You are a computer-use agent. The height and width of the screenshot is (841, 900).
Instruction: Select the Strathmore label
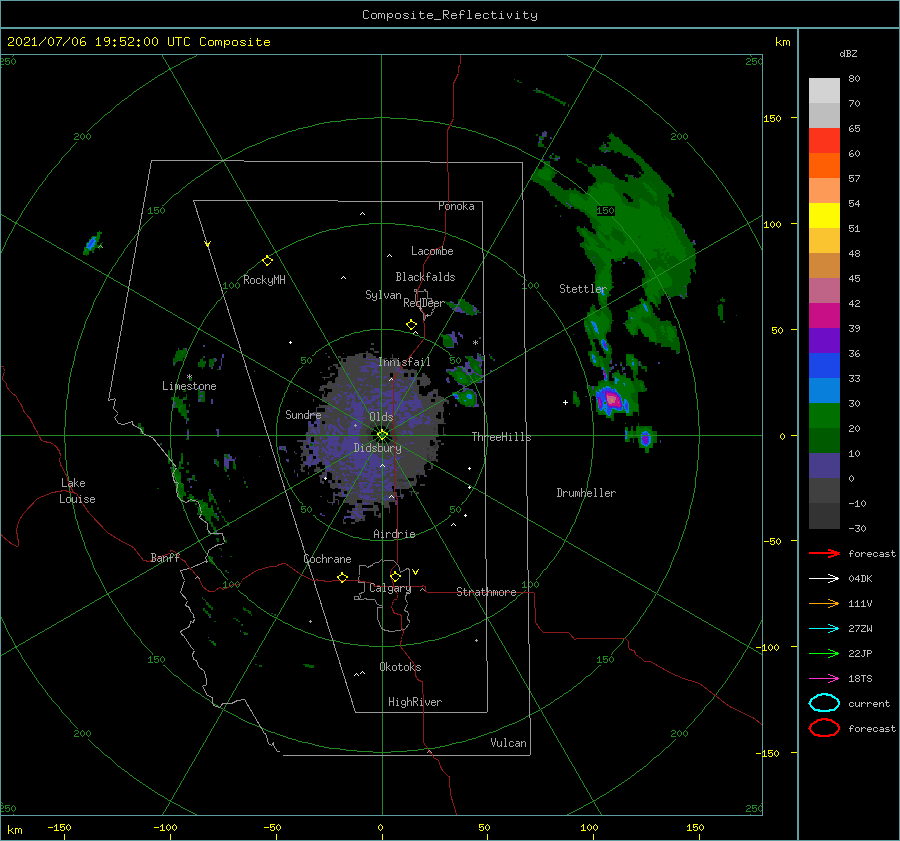[x=486, y=592]
